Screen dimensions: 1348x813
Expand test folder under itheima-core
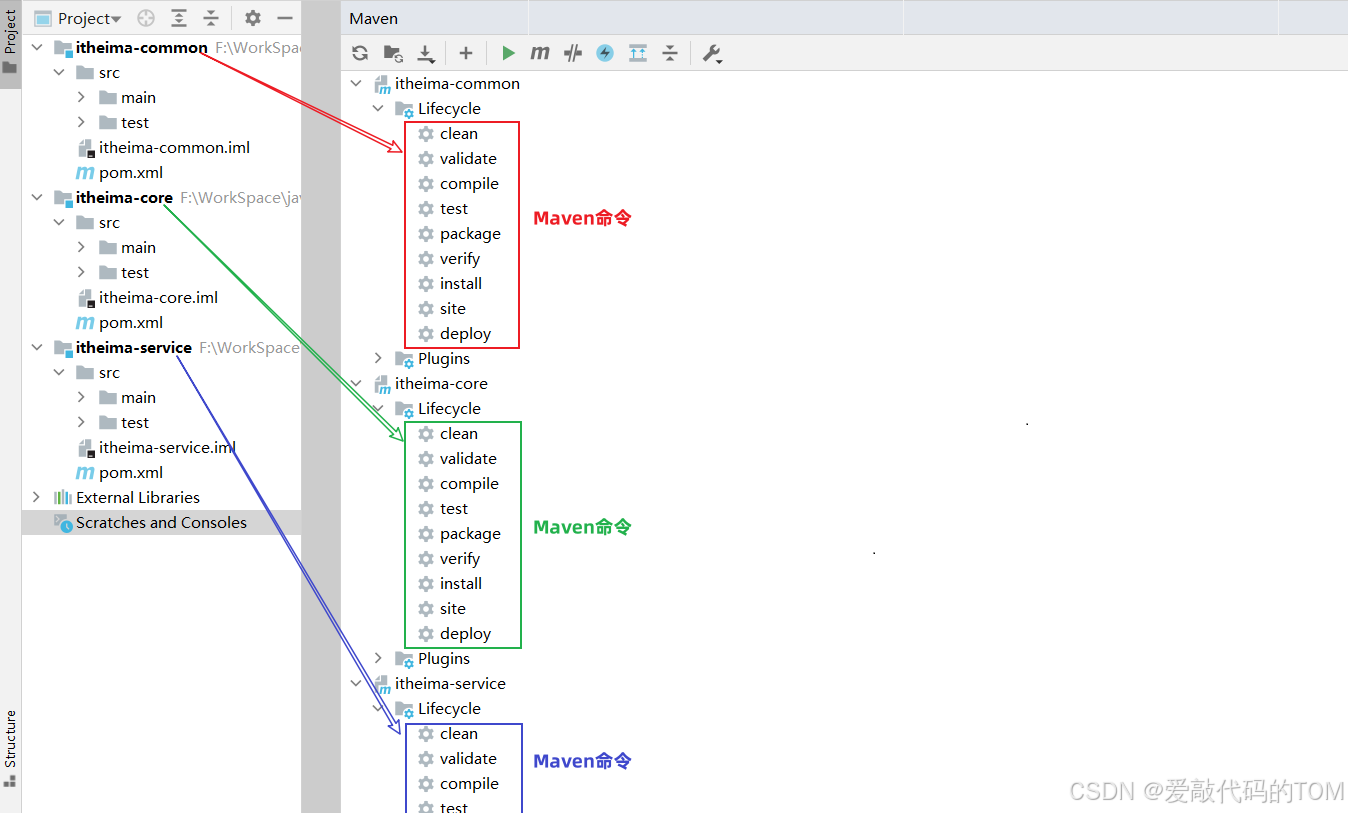[x=81, y=272]
